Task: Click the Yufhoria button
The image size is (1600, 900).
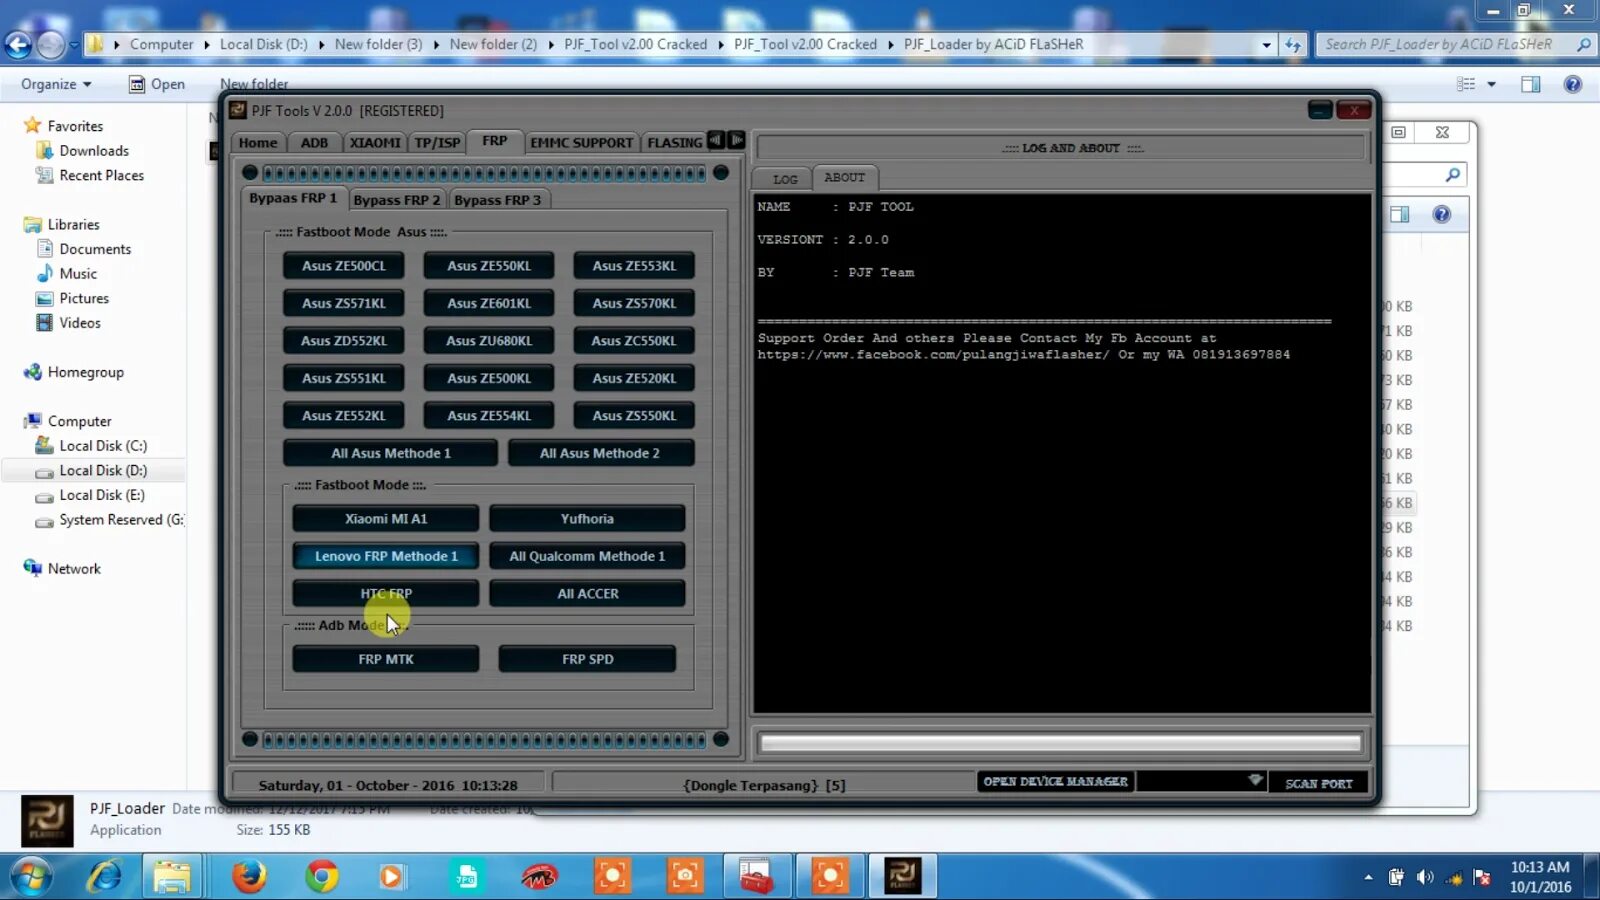Action: [x=587, y=519]
